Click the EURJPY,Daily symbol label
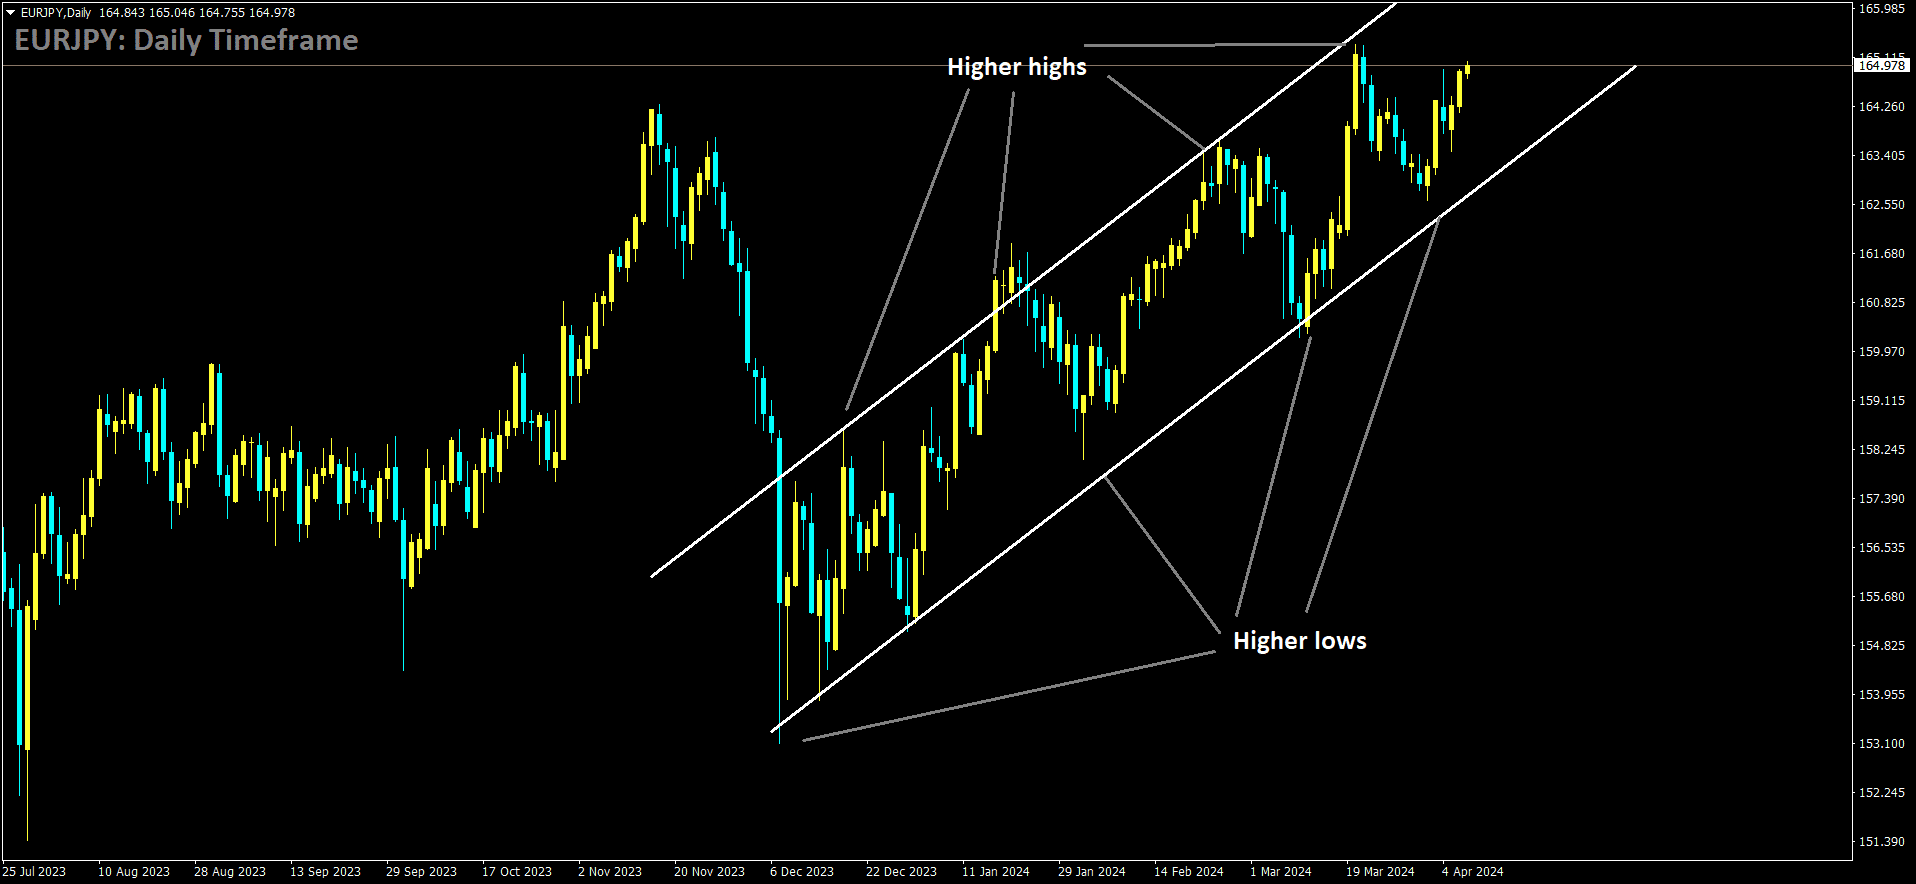The image size is (1916, 884). point(56,13)
